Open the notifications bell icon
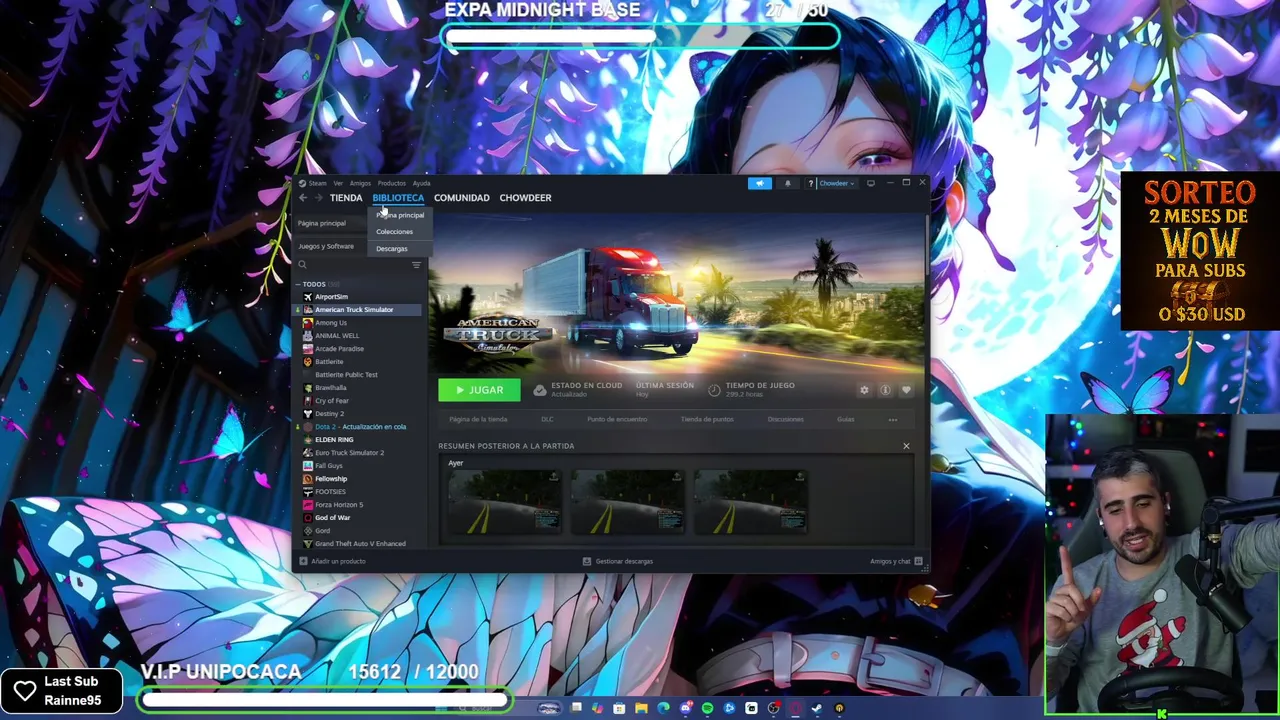This screenshot has height=720, width=1280. point(787,183)
